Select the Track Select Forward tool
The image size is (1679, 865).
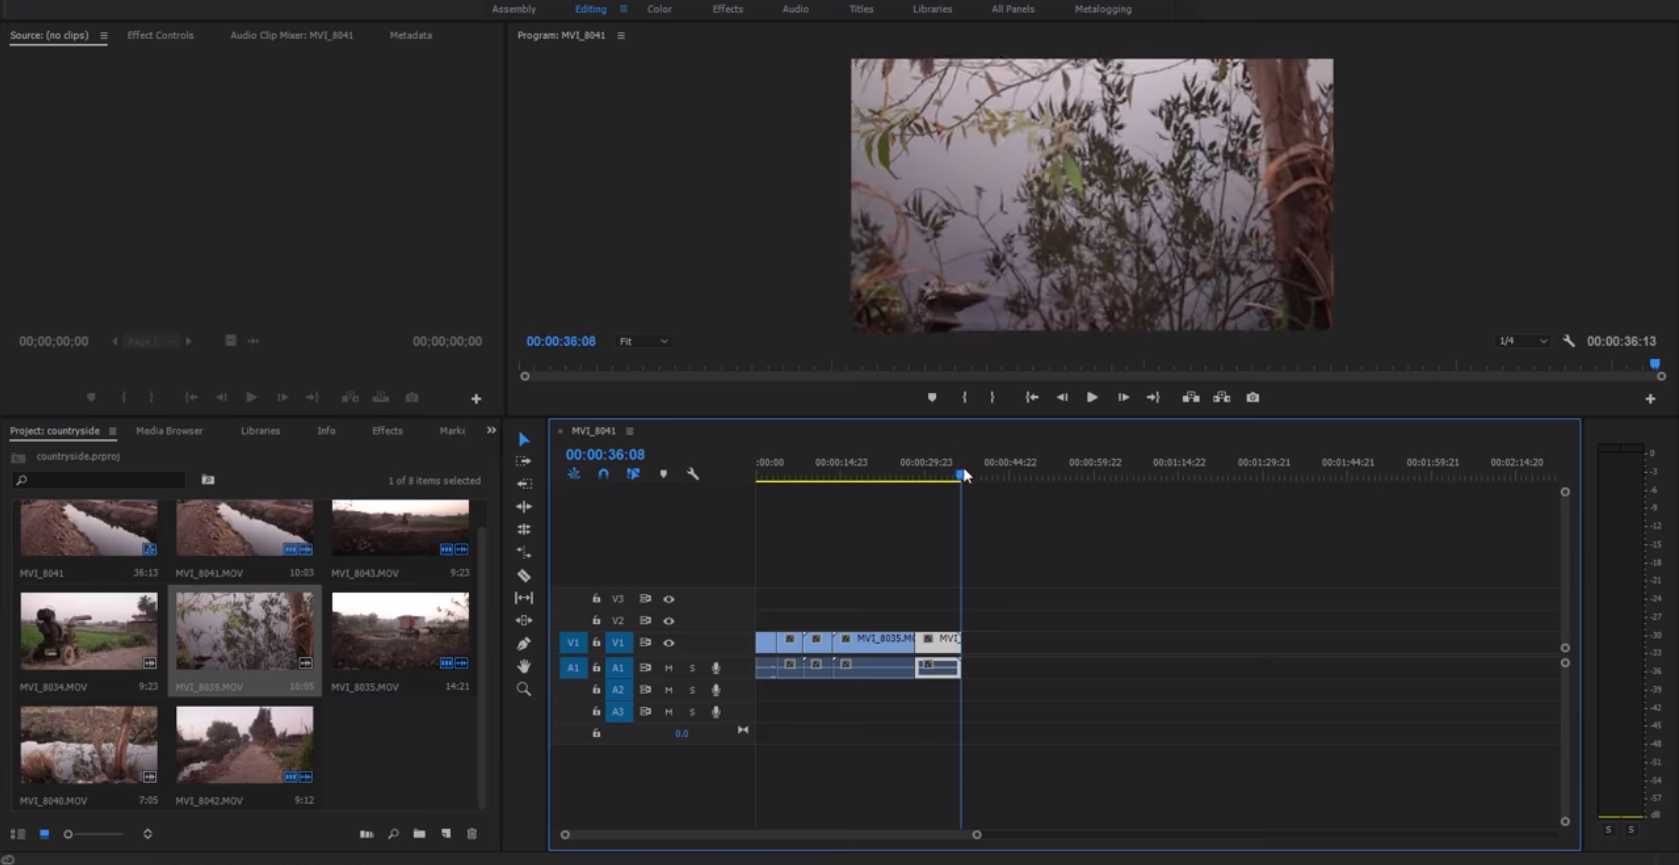pos(524,461)
